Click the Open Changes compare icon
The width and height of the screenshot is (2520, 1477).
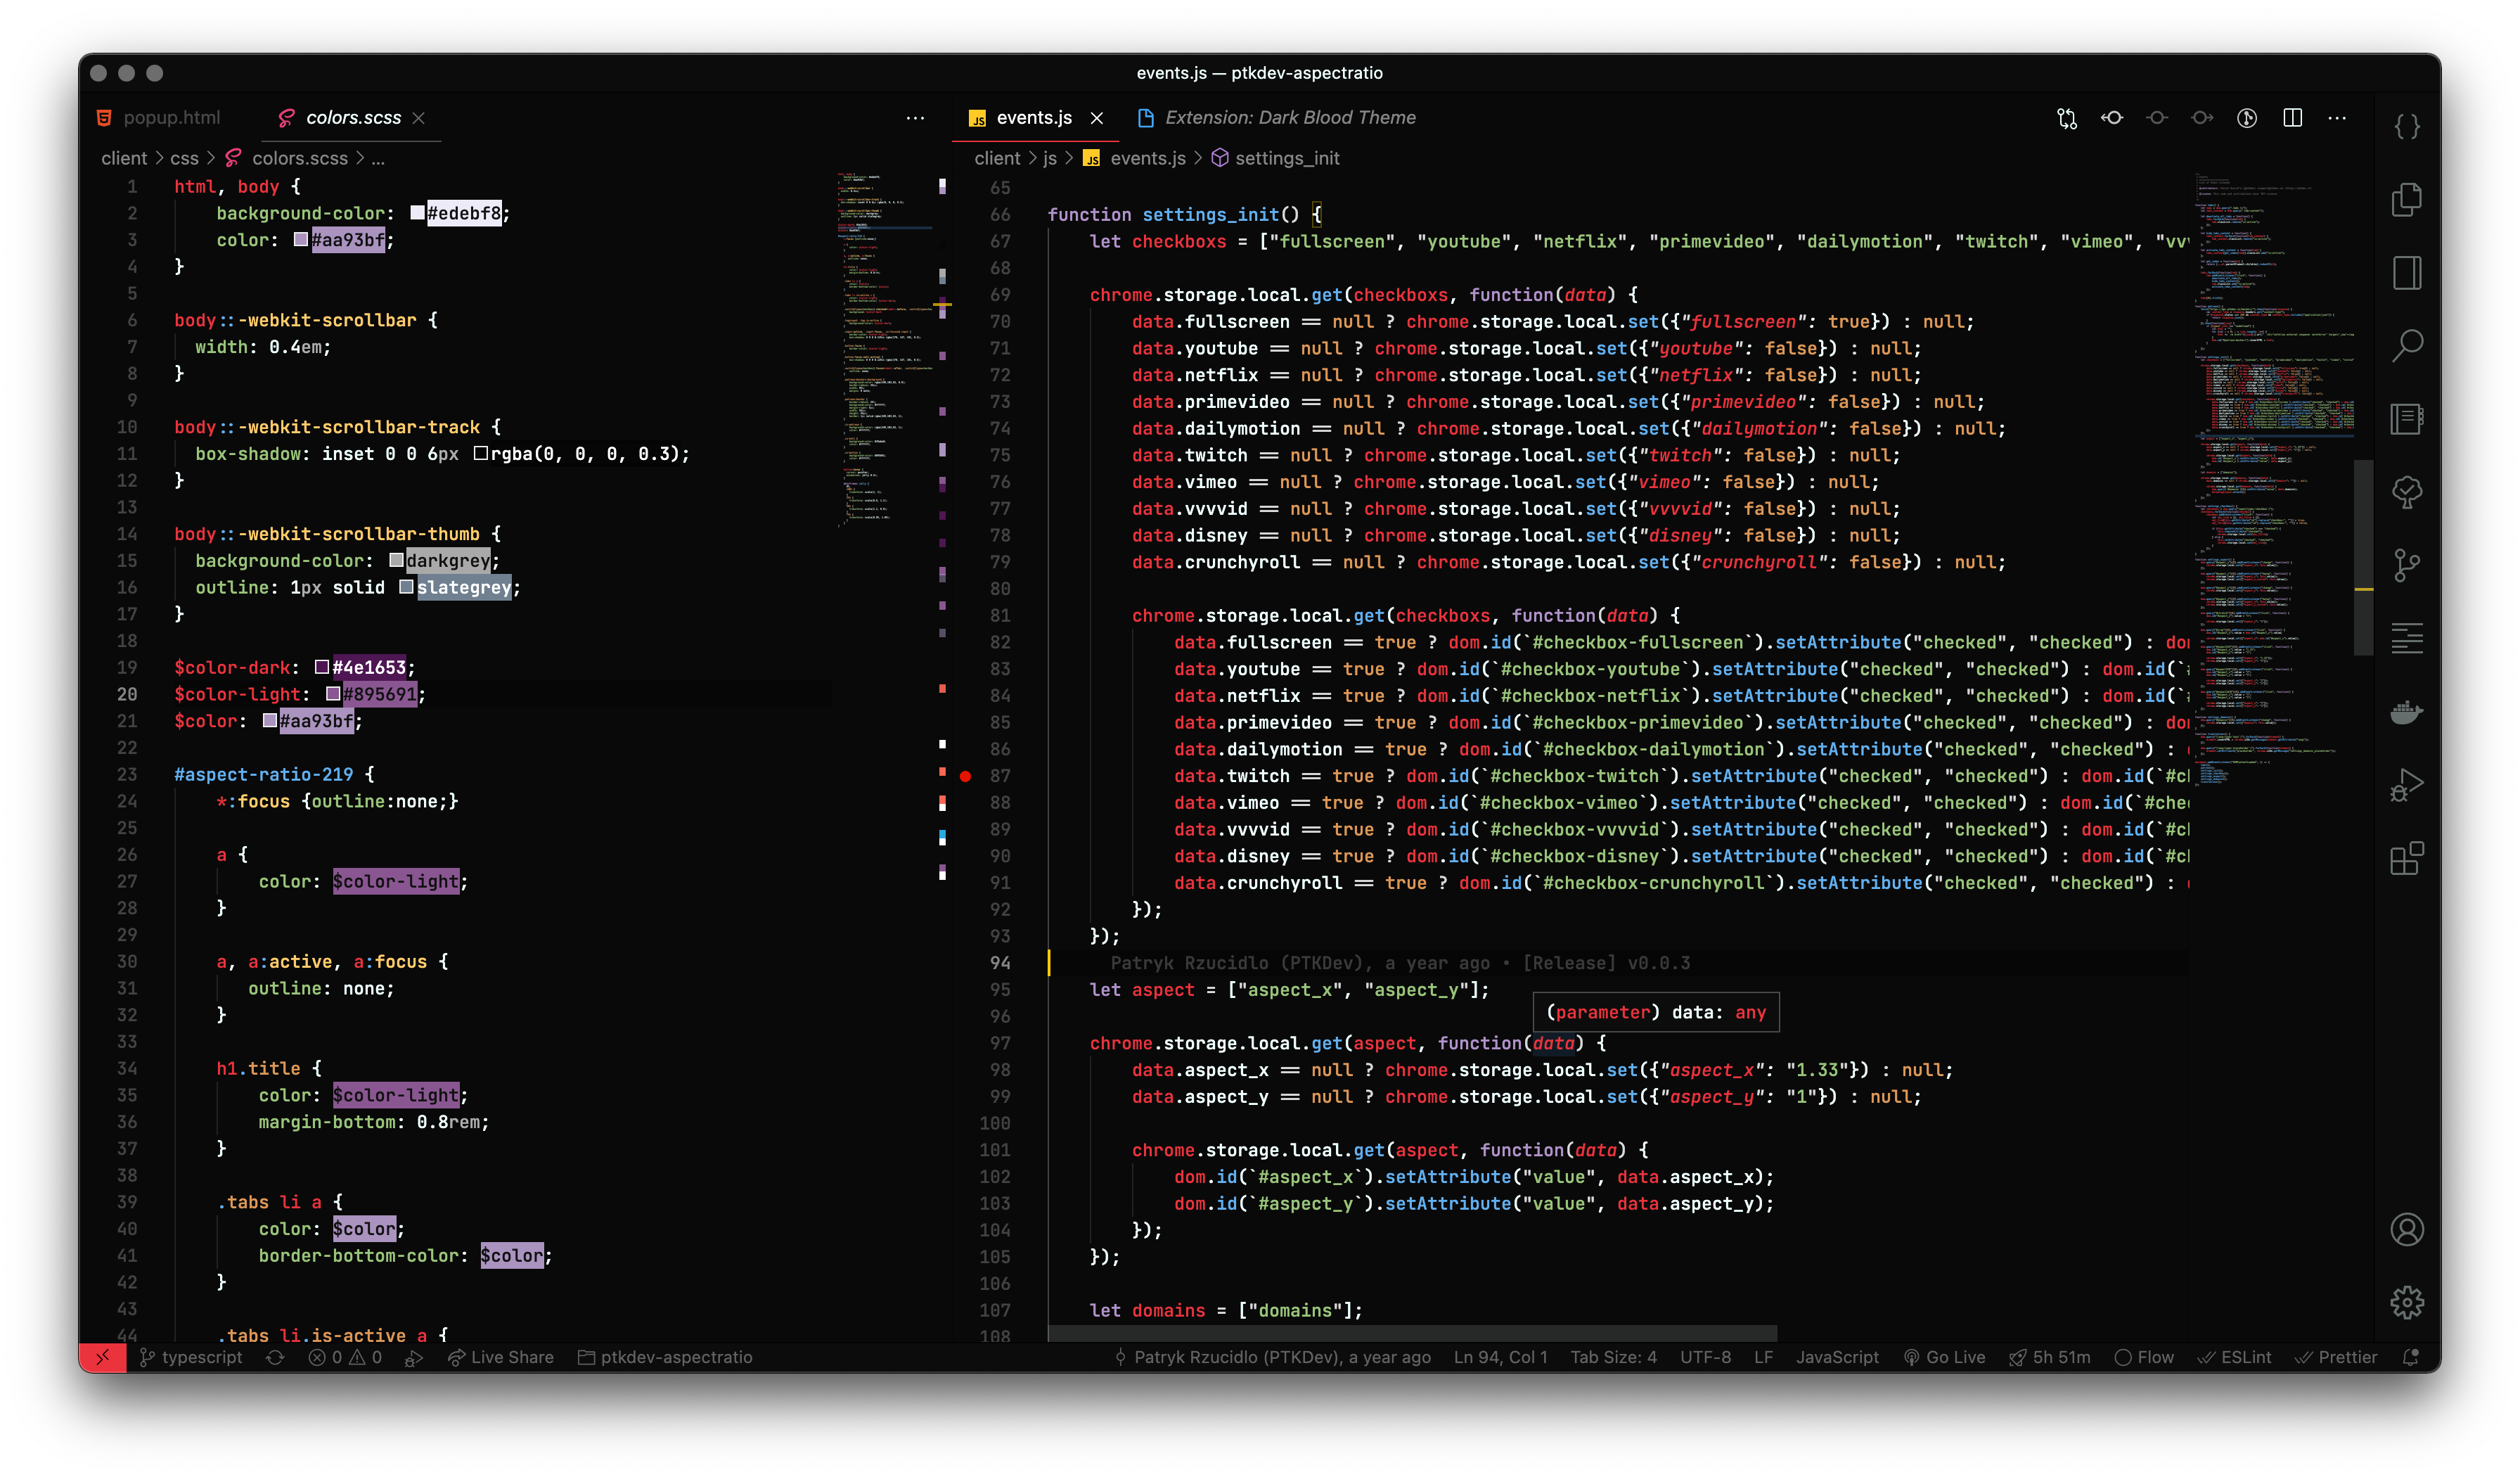coord(2067,118)
